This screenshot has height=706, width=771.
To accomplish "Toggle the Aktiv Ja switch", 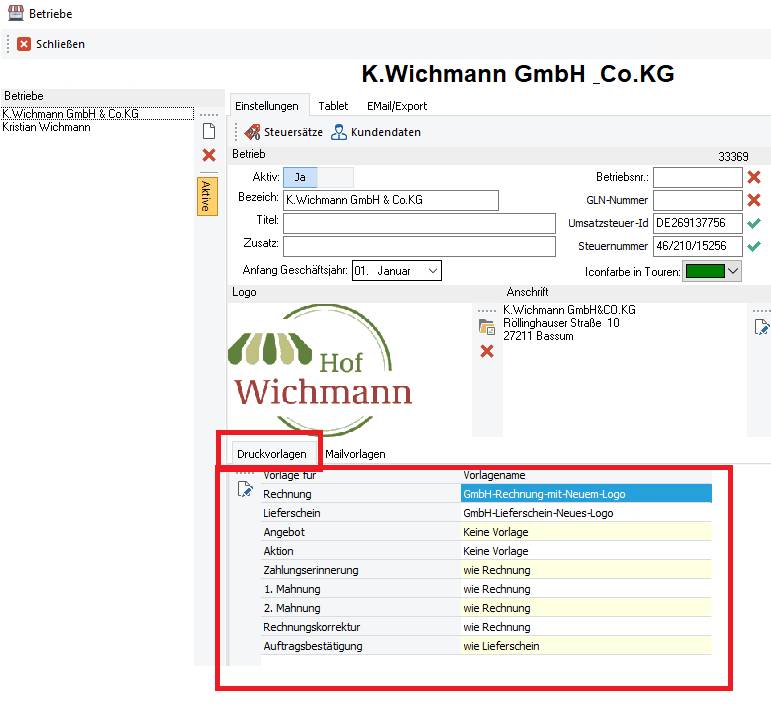I will pos(318,177).
